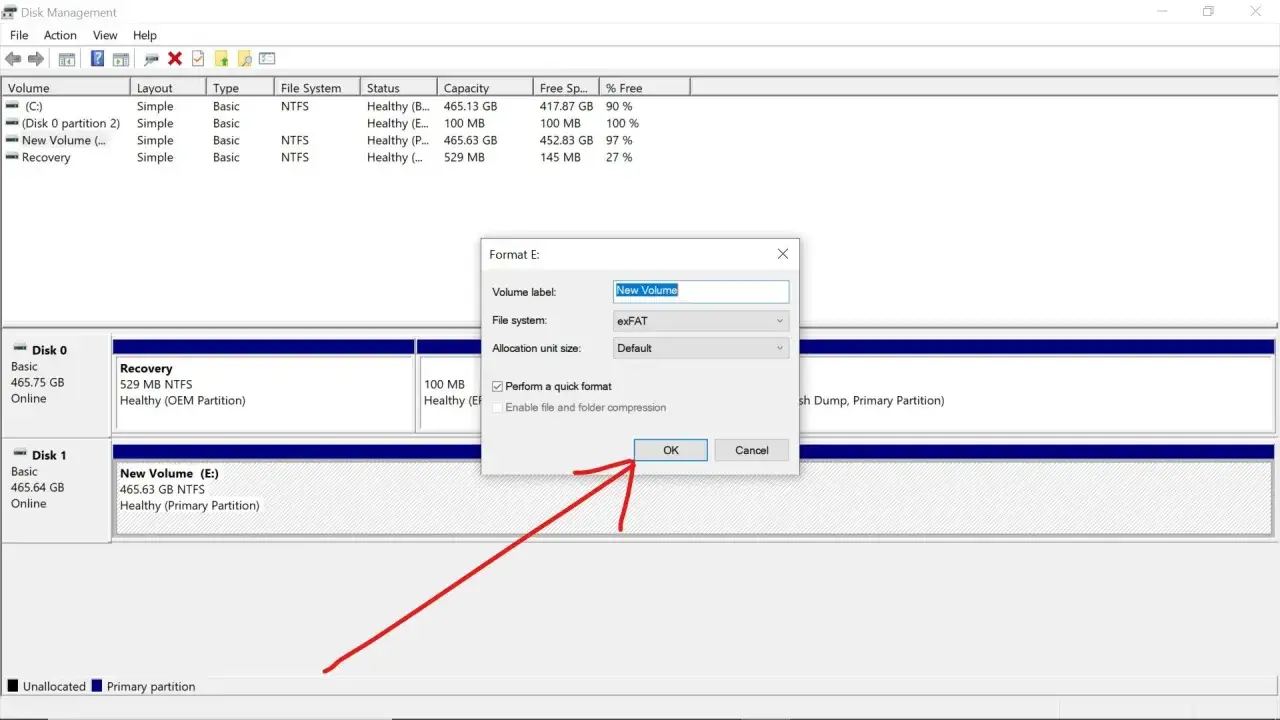Close the Format E: dialog

pyautogui.click(x=783, y=254)
